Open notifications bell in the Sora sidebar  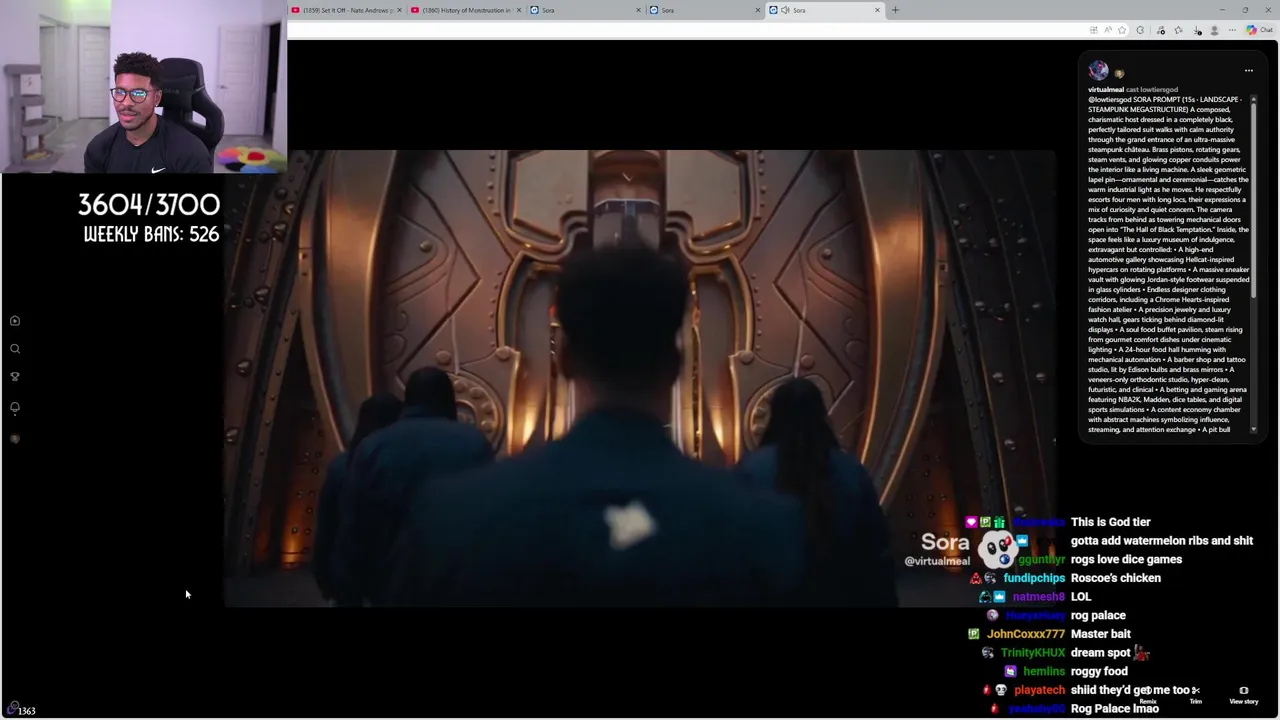tap(15, 408)
